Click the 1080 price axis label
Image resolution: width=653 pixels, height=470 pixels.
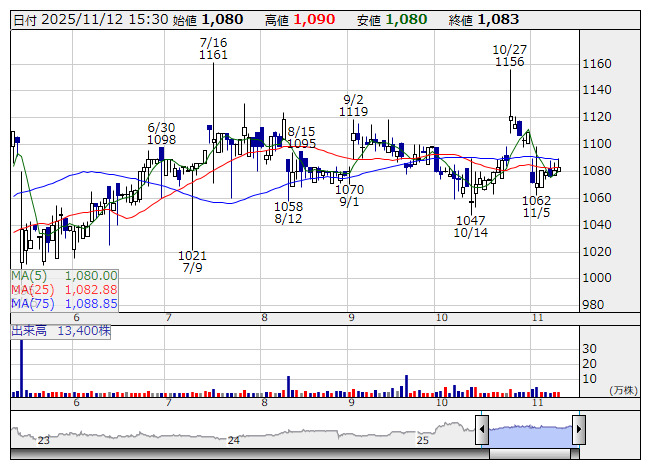(597, 171)
